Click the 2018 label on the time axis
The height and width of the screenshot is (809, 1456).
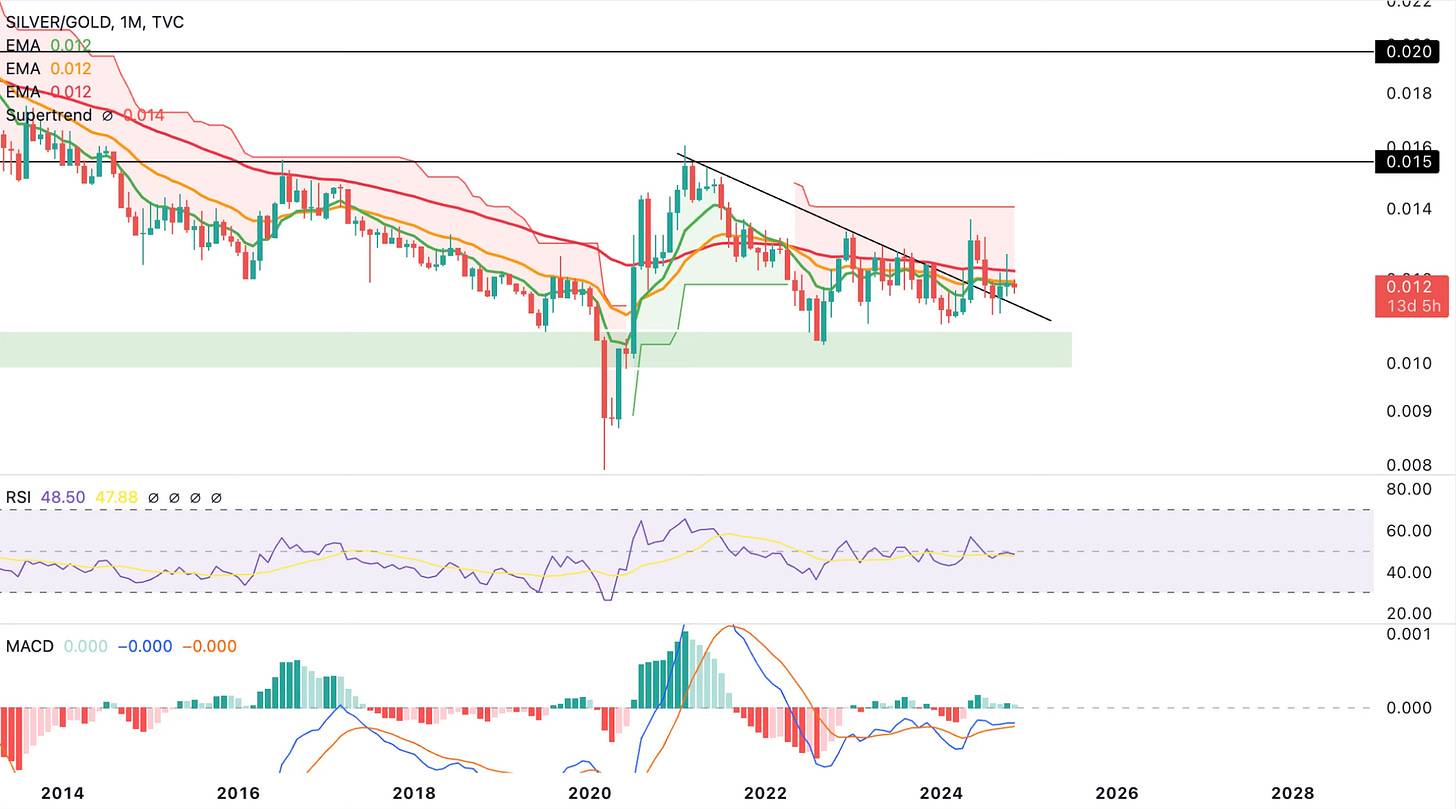[414, 792]
